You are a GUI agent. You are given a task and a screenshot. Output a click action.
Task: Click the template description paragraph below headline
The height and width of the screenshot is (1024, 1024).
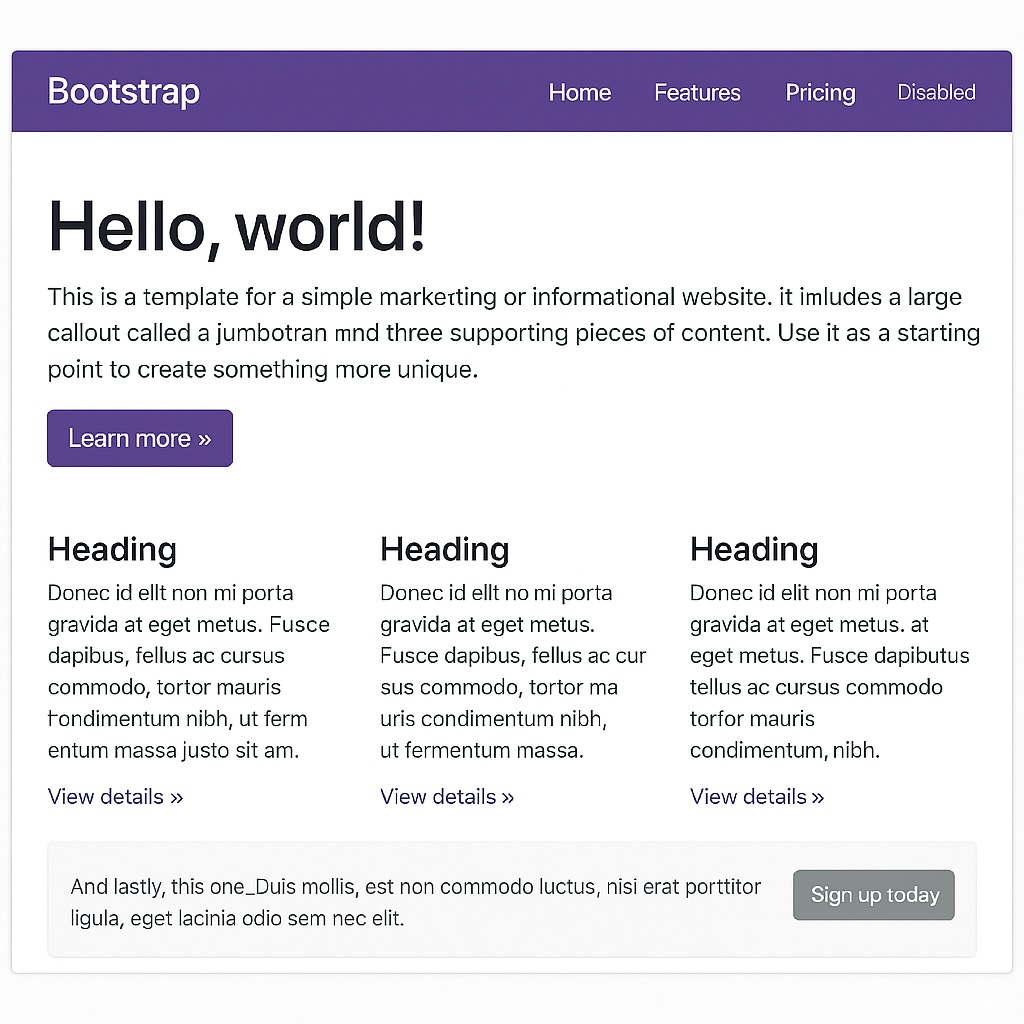[512, 333]
